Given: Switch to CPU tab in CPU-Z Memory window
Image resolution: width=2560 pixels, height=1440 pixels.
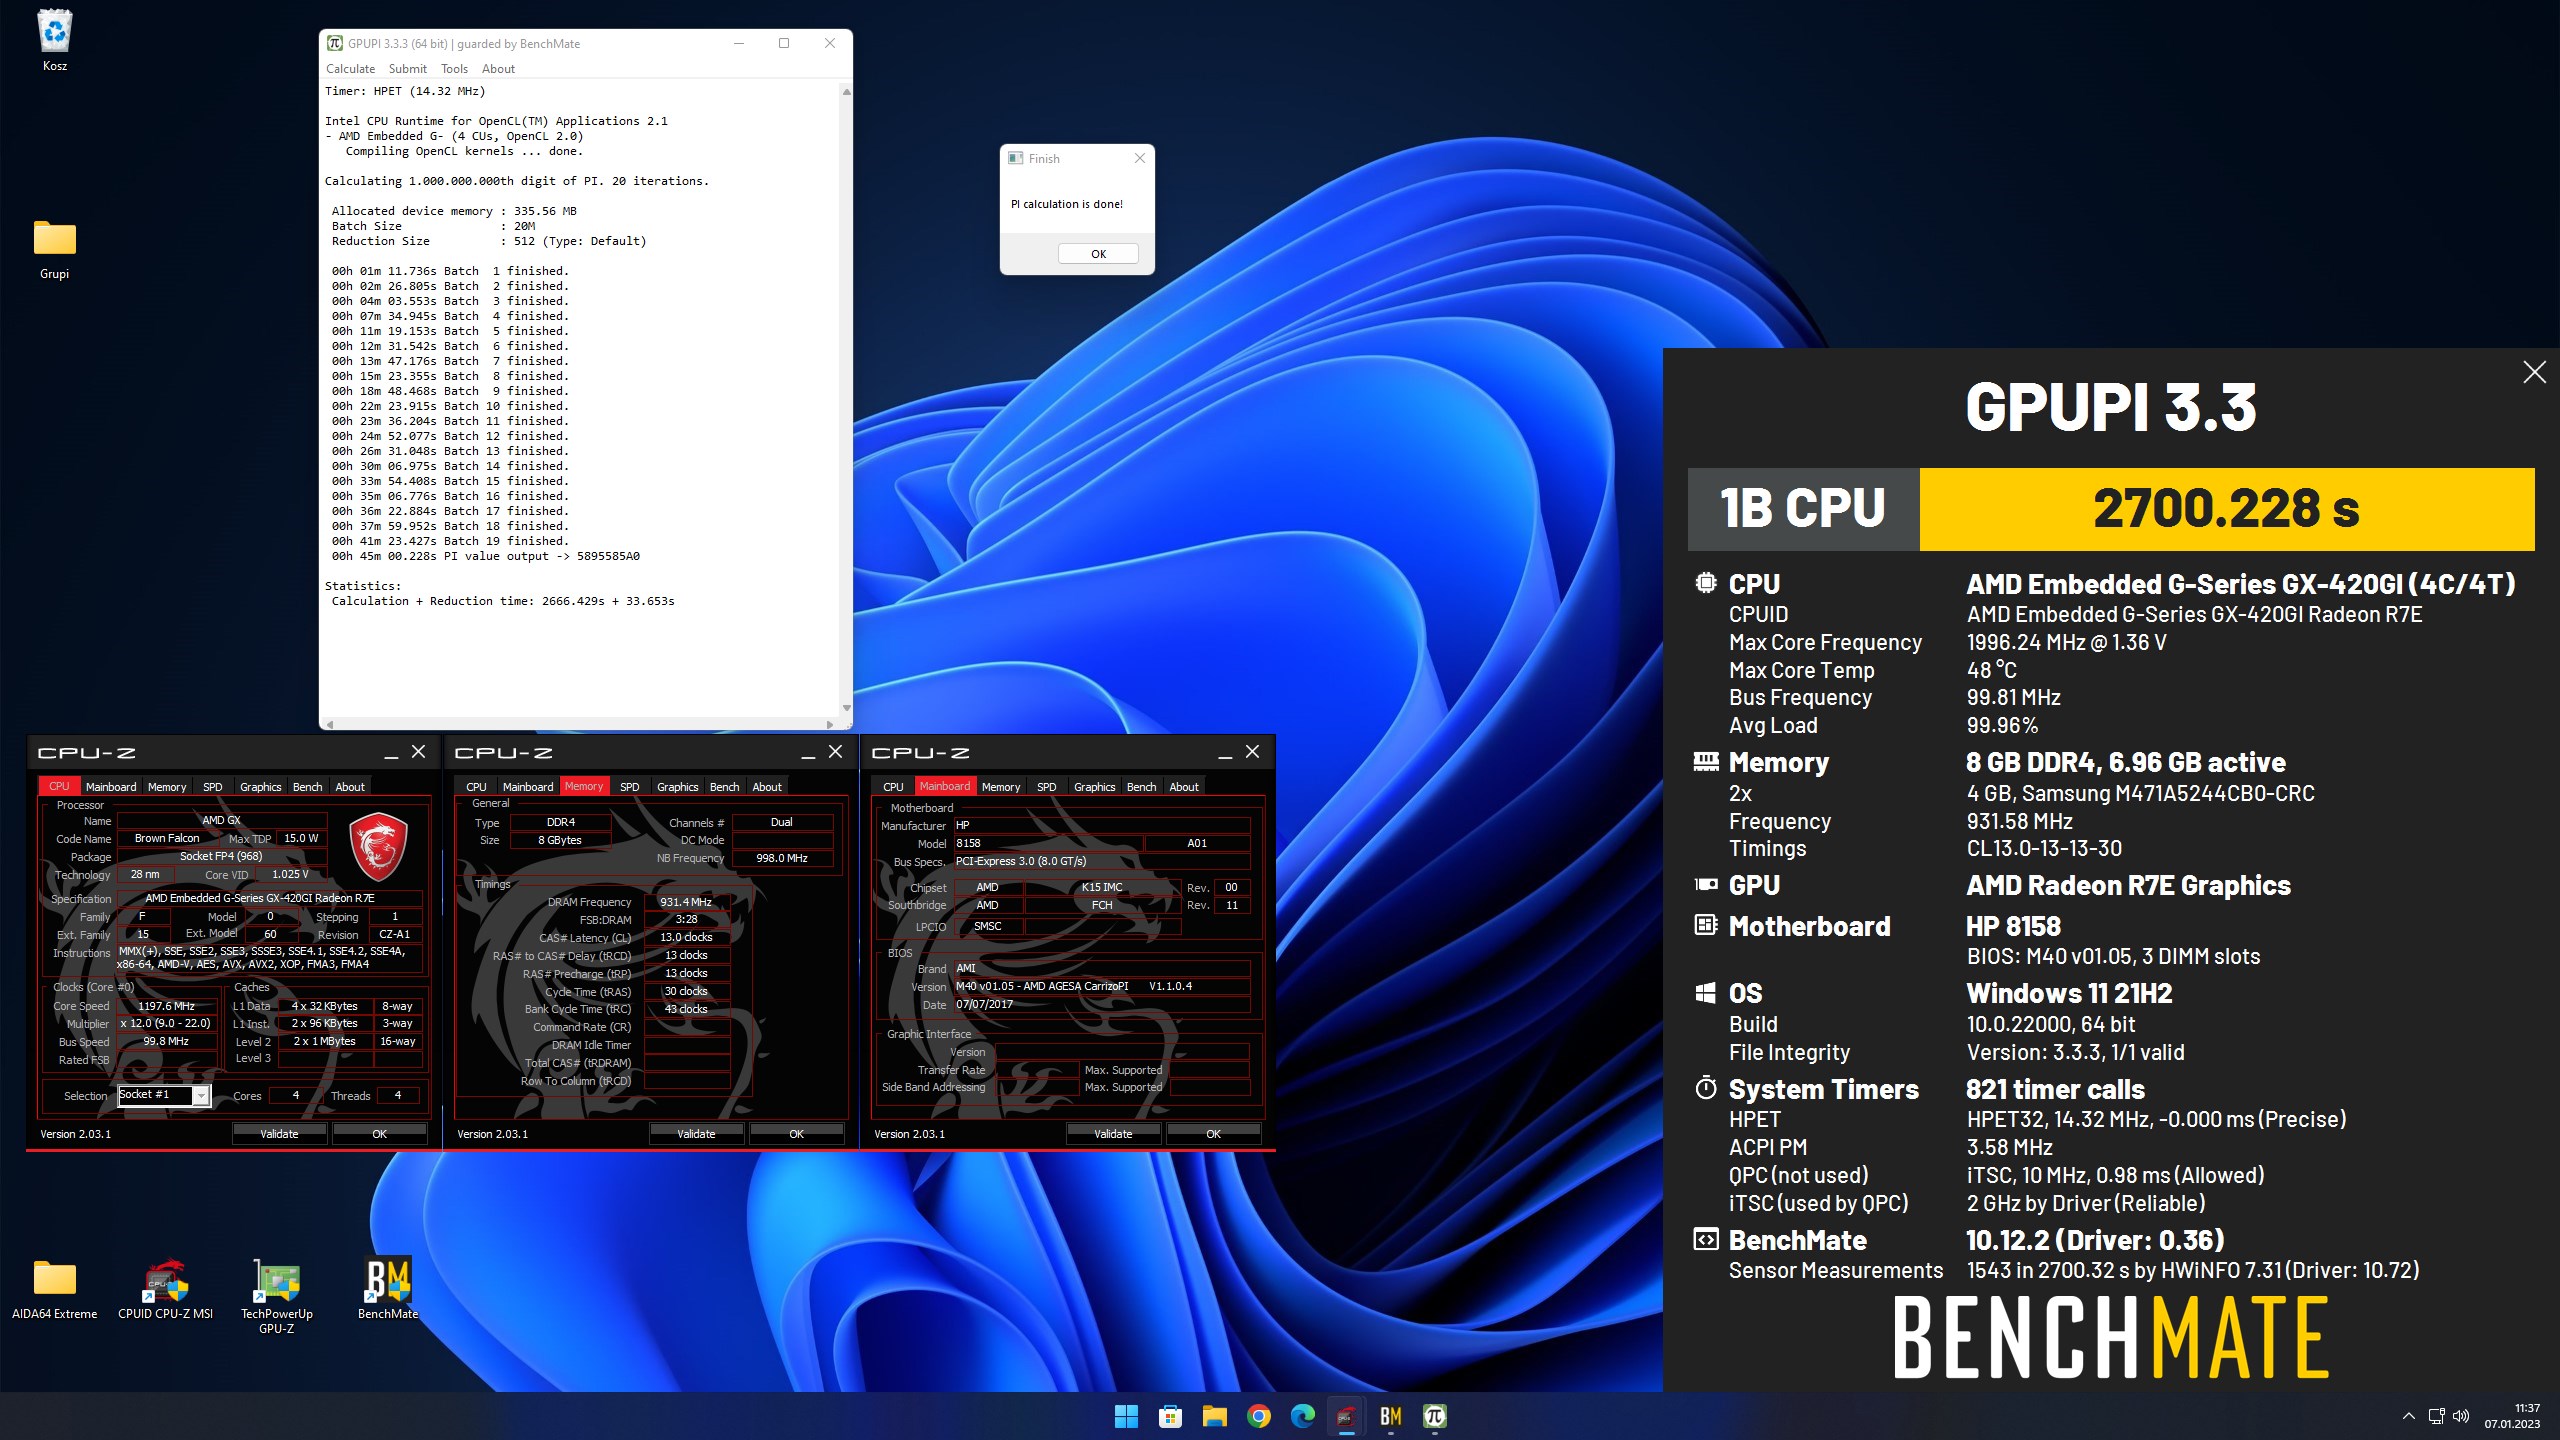Looking at the screenshot, I should 476,787.
